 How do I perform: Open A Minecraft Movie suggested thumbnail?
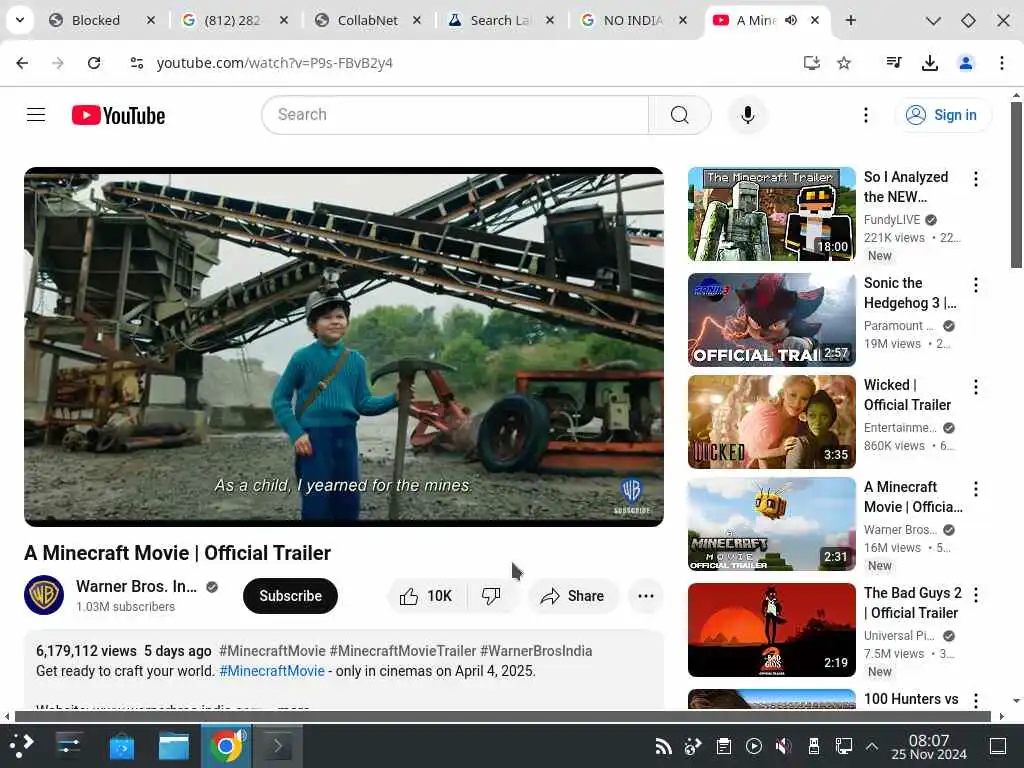click(x=771, y=524)
